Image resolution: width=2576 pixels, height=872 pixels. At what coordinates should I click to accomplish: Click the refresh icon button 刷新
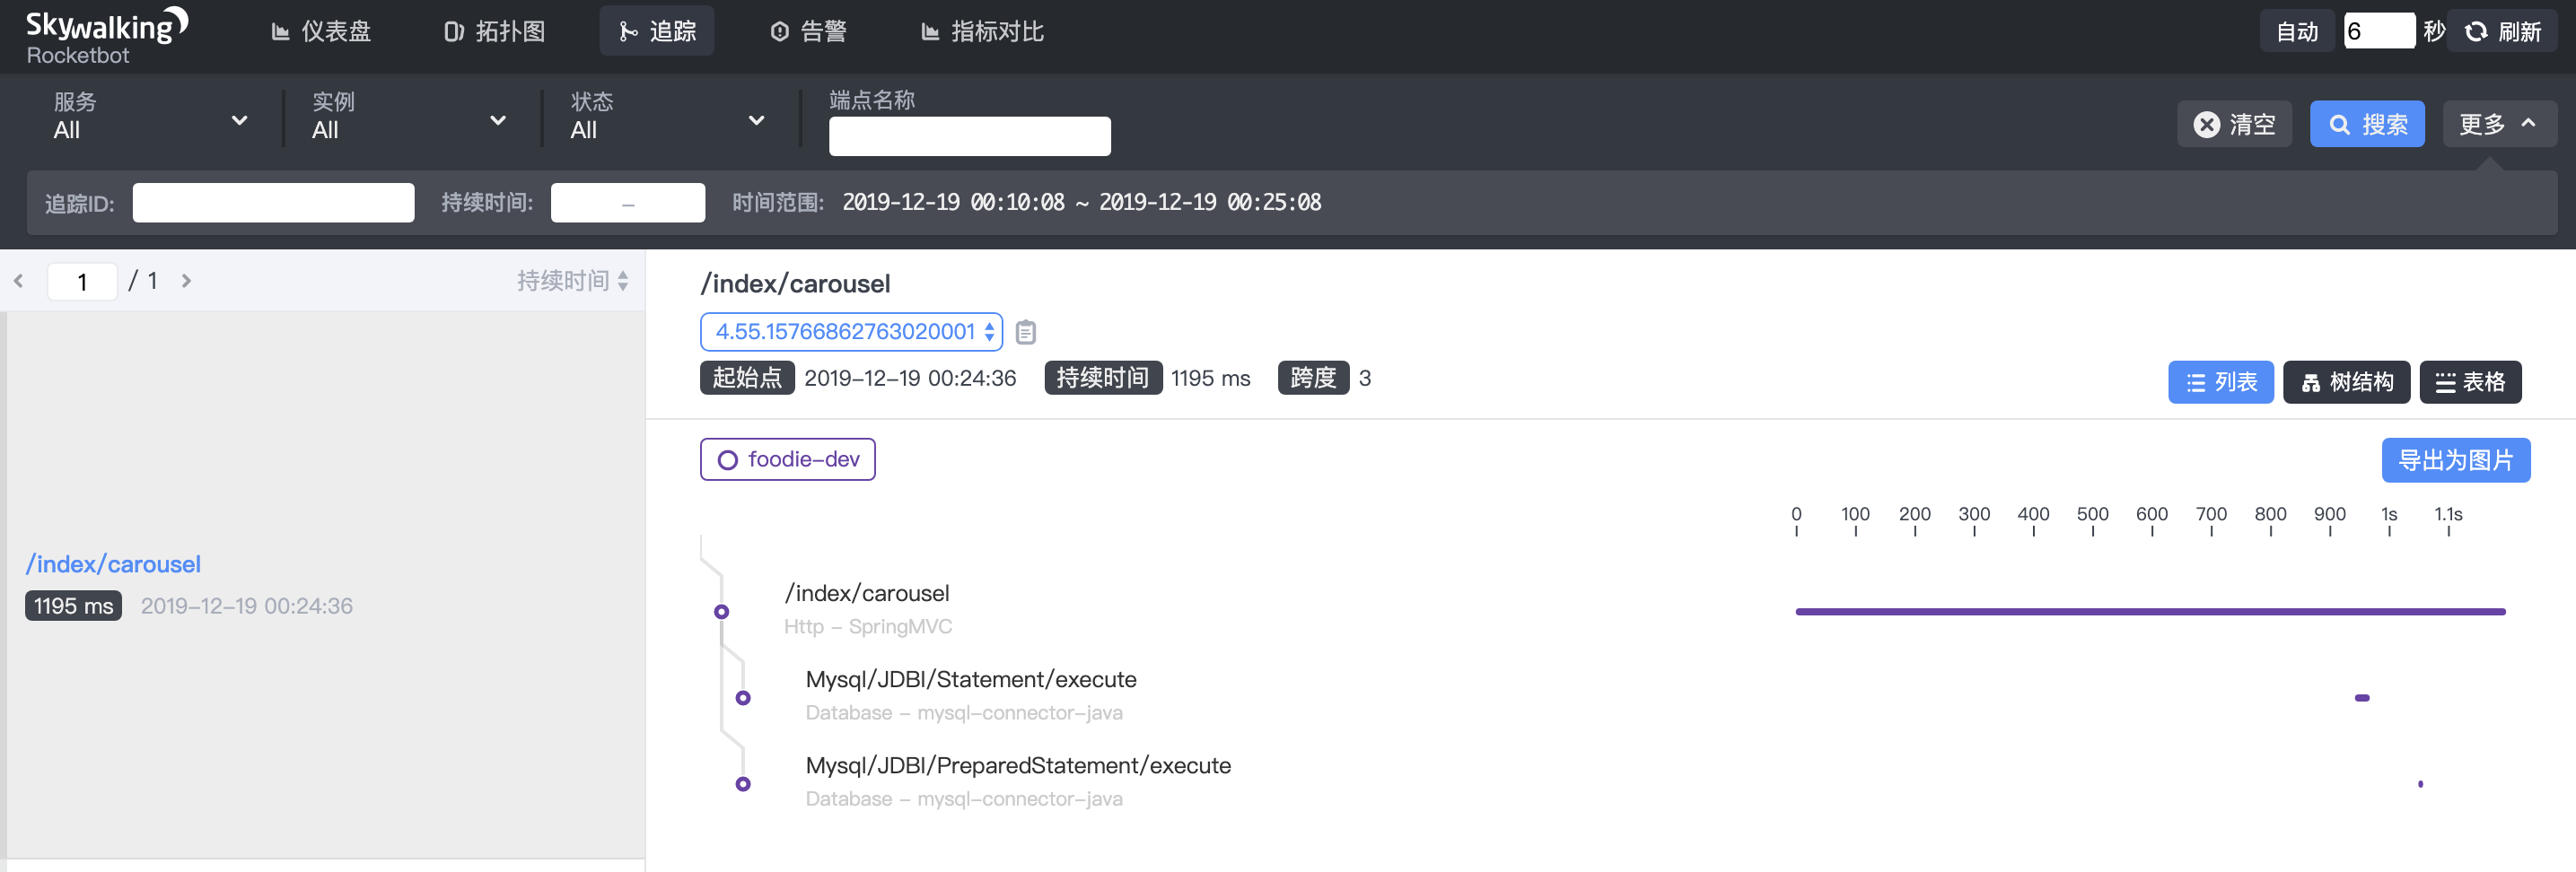[2502, 32]
